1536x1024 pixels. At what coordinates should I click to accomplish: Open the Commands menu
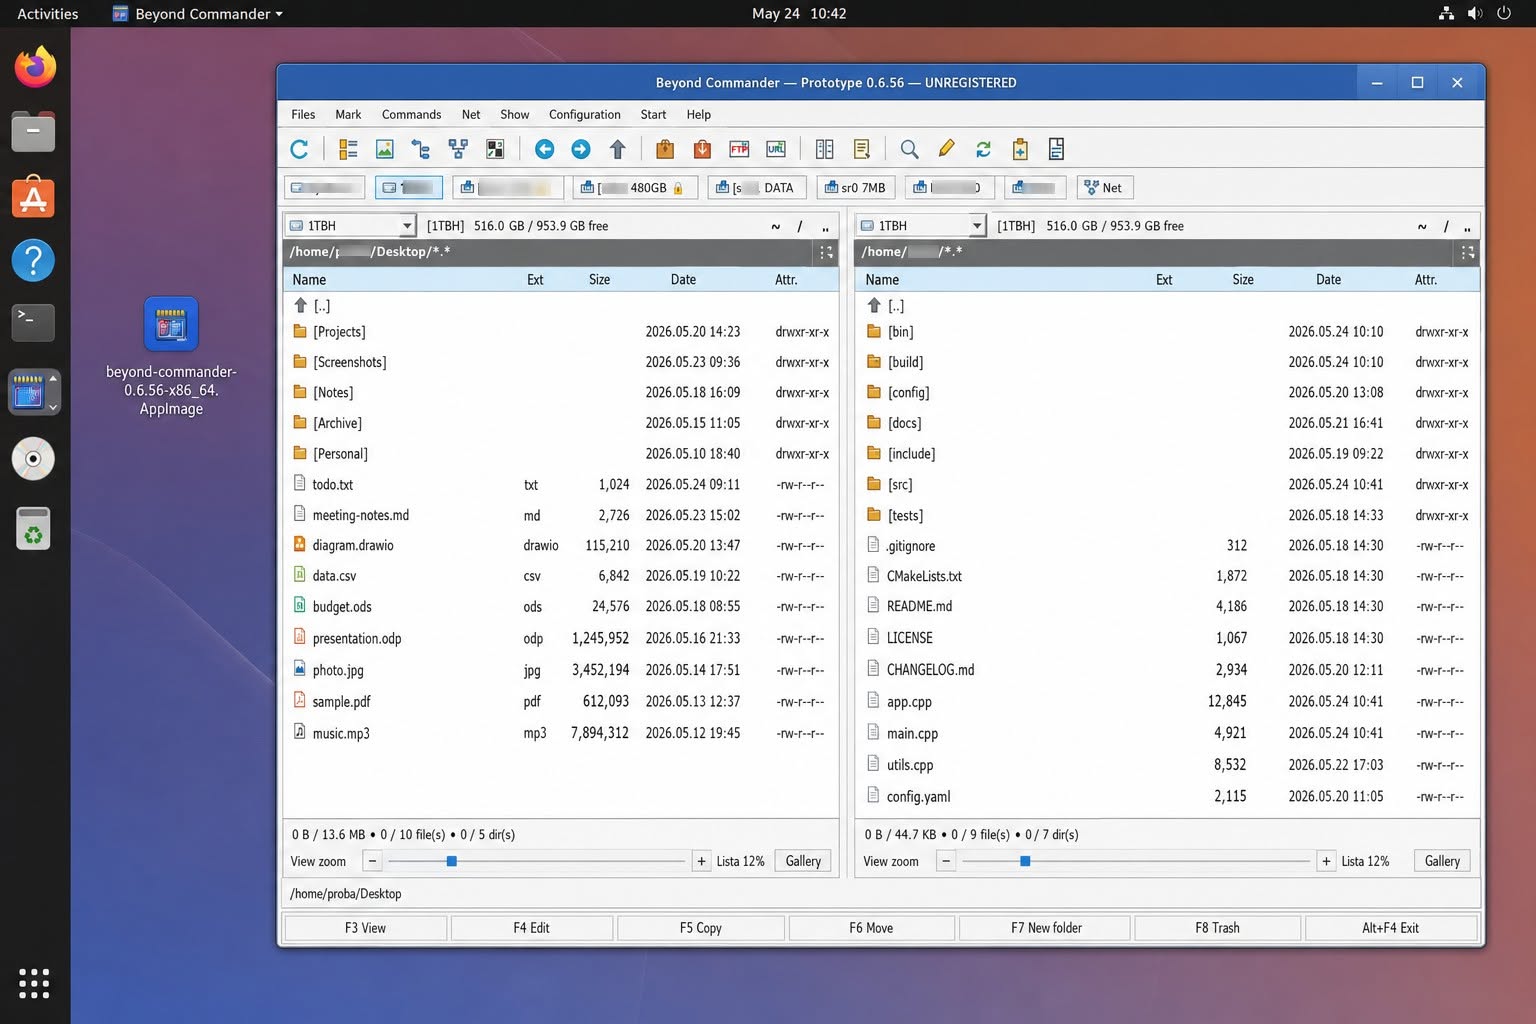[x=411, y=115]
